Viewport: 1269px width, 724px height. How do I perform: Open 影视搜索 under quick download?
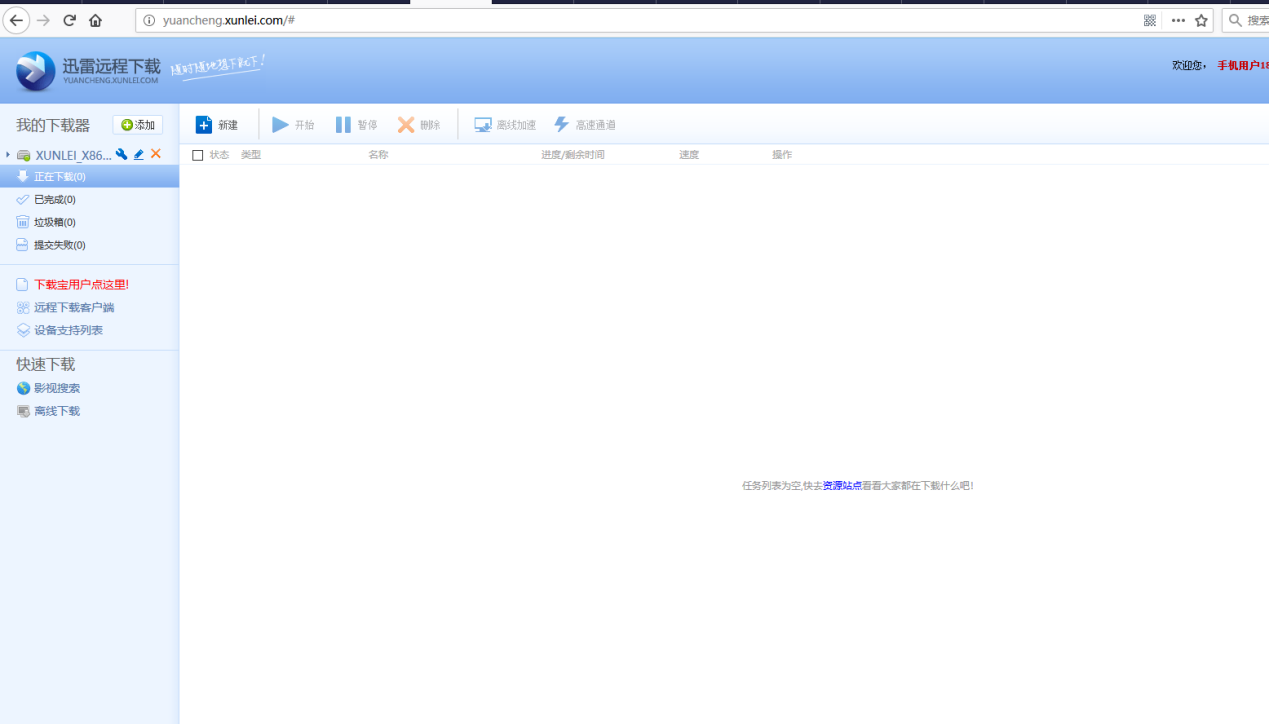pyautogui.click(x=57, y=389)
